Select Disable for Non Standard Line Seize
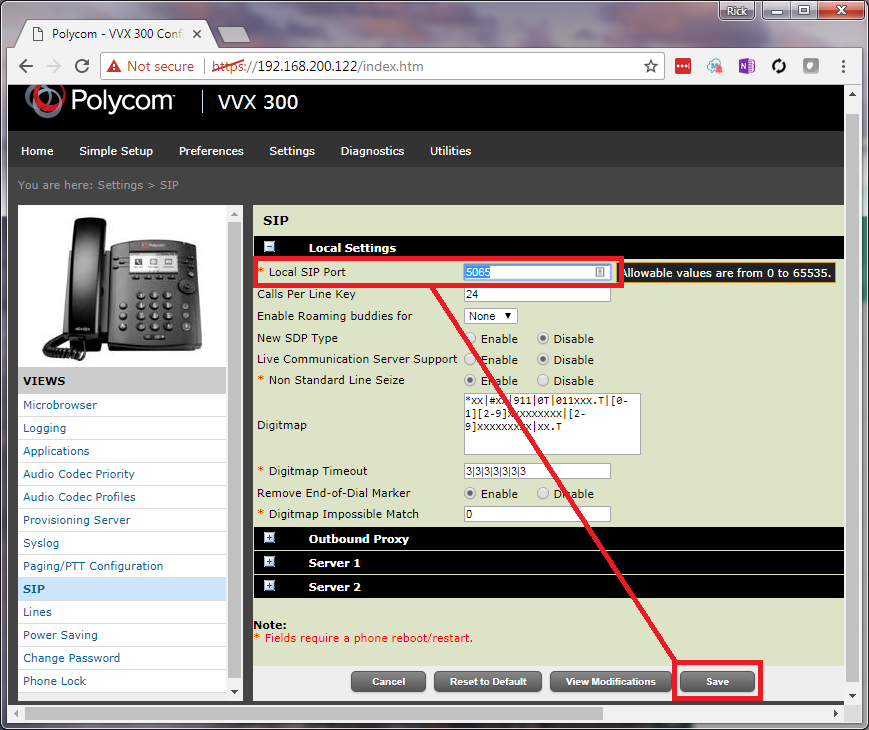Screen dimensions: 869x730 [x=543, y=380]
